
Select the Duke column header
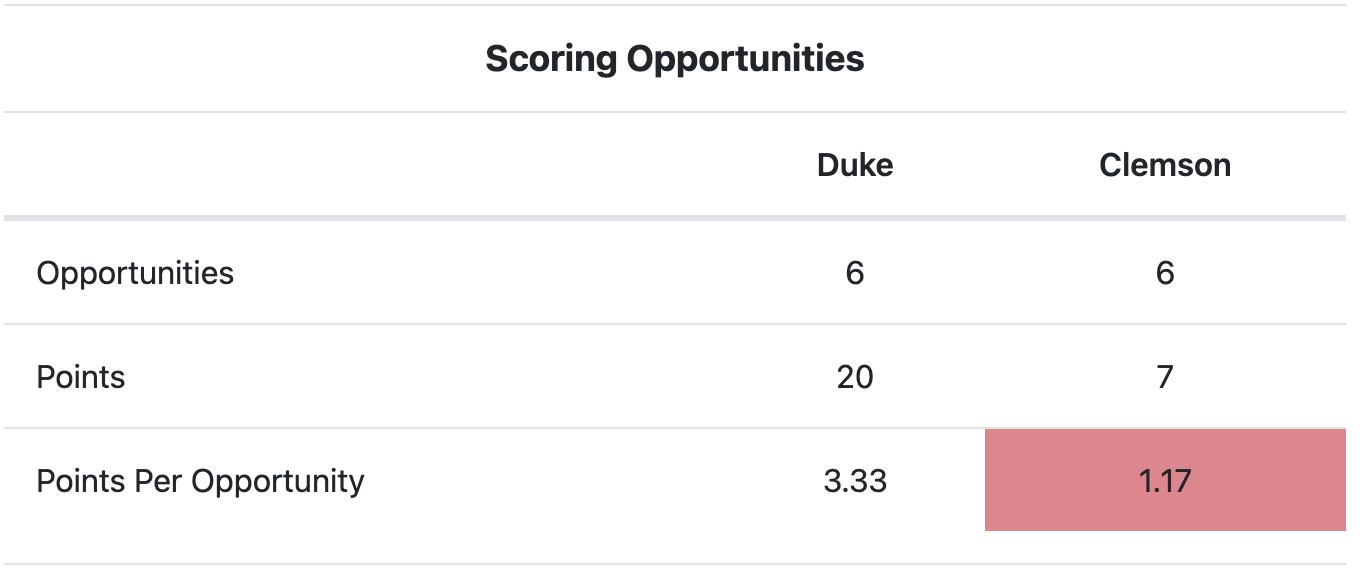coord(855,165)
